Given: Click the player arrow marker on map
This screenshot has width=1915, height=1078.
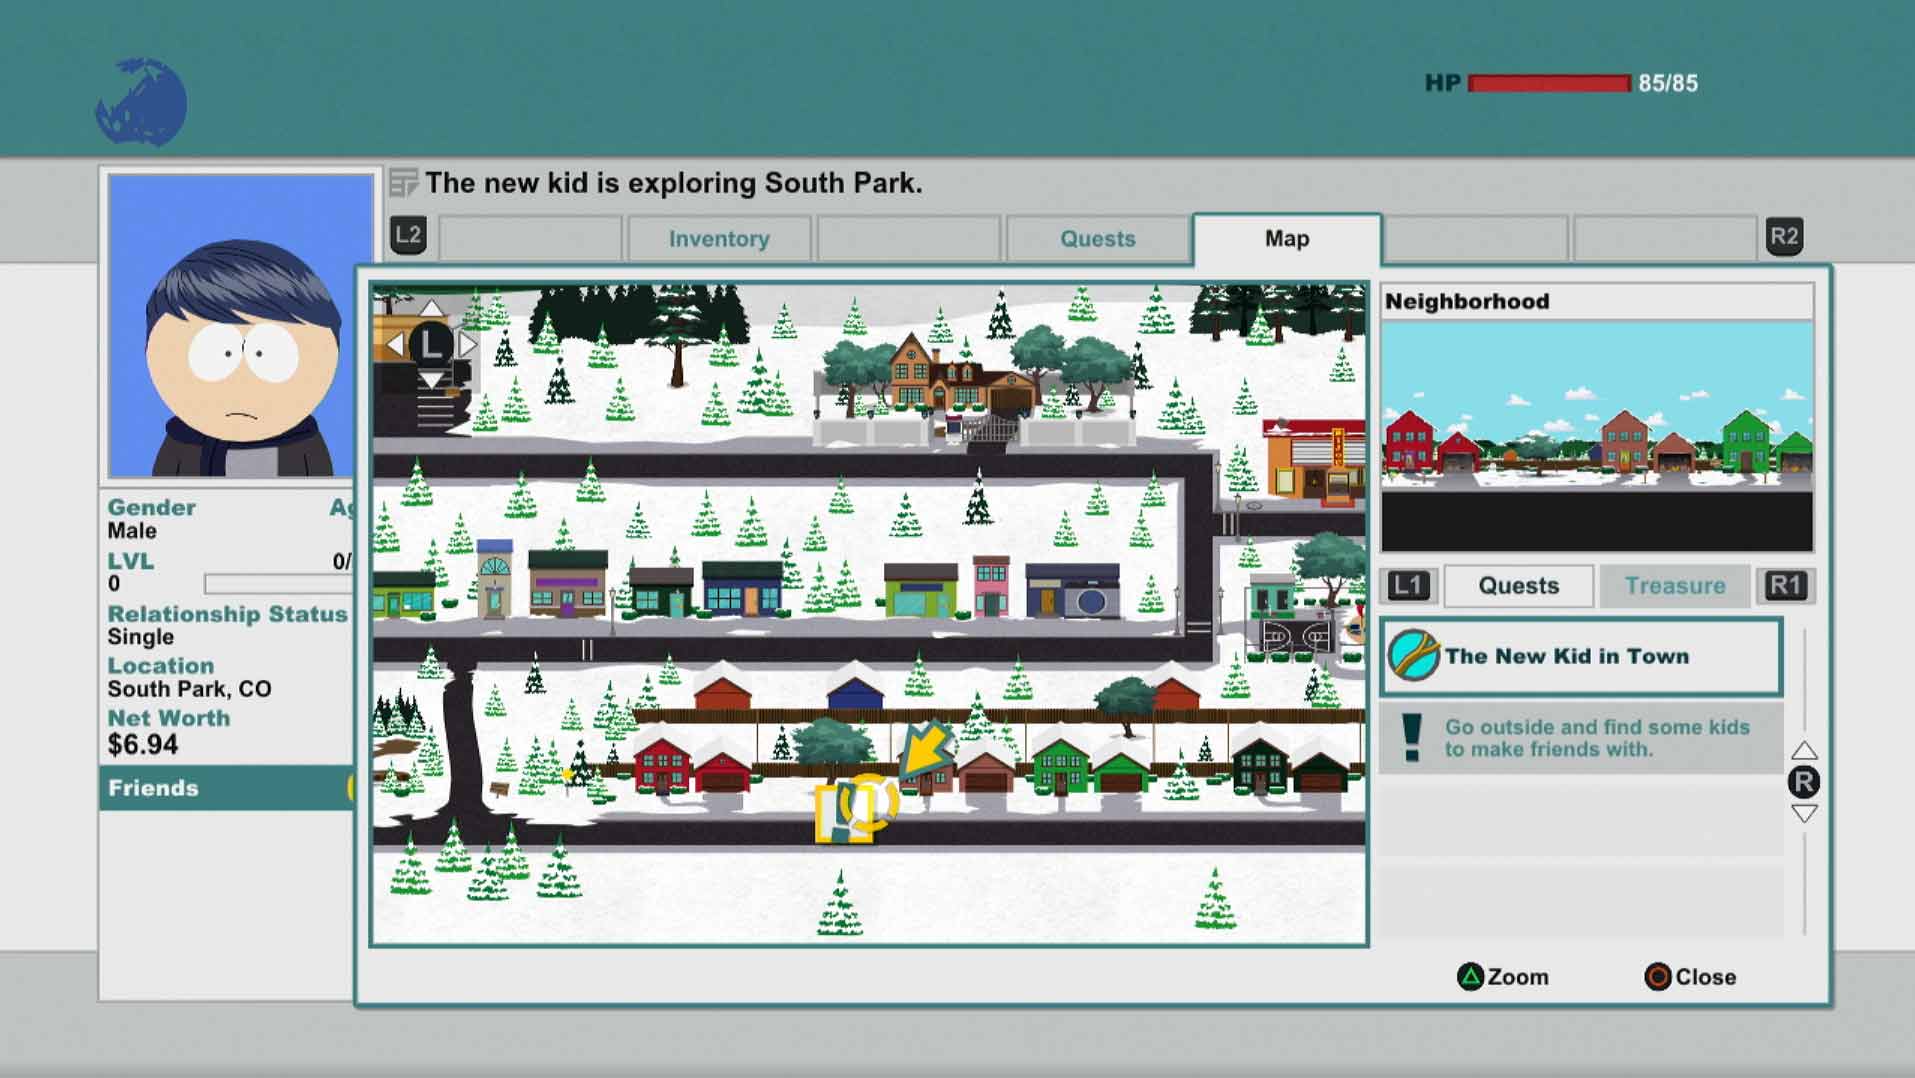Looking at the screenshot, I should tap(926, 749).
